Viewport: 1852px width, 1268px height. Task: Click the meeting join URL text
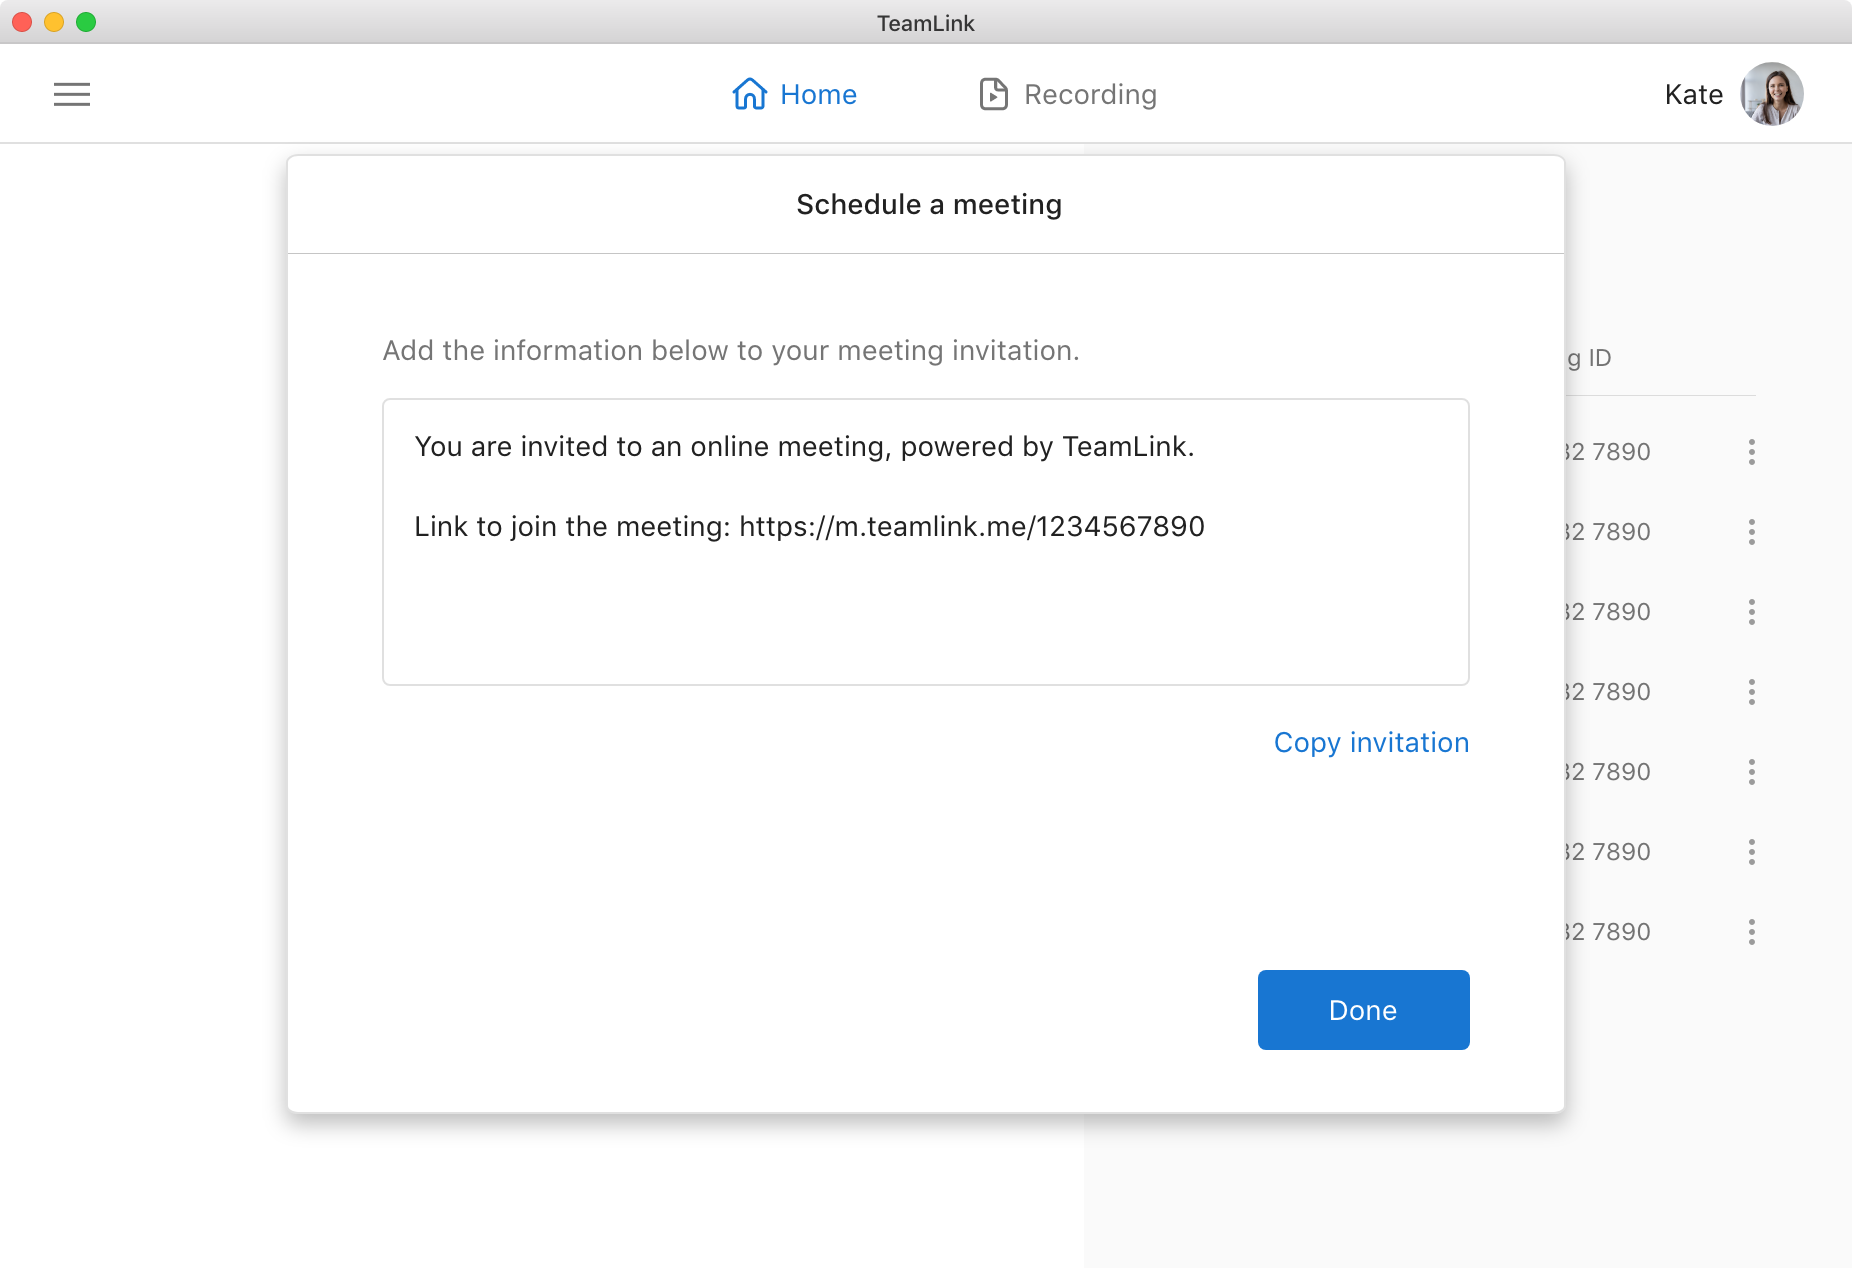point(972,527)
